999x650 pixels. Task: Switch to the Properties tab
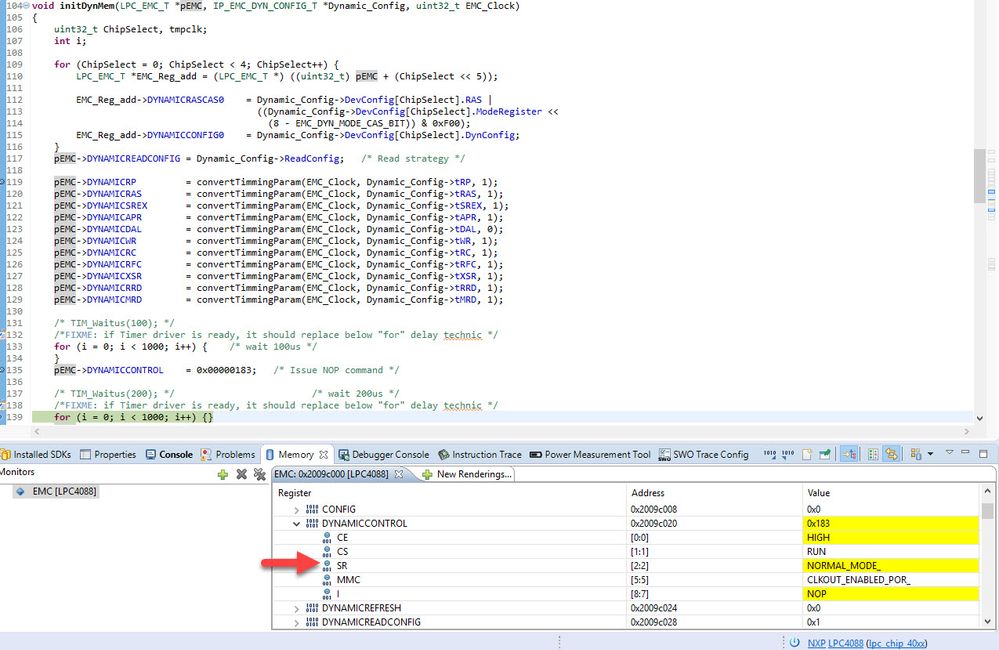click(108, 454)
